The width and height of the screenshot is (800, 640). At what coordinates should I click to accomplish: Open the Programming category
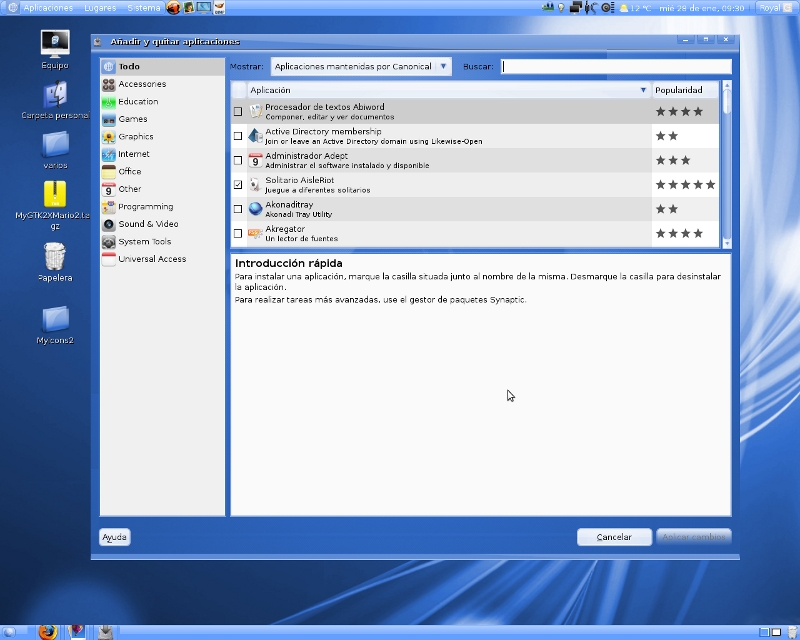point(162,207)
